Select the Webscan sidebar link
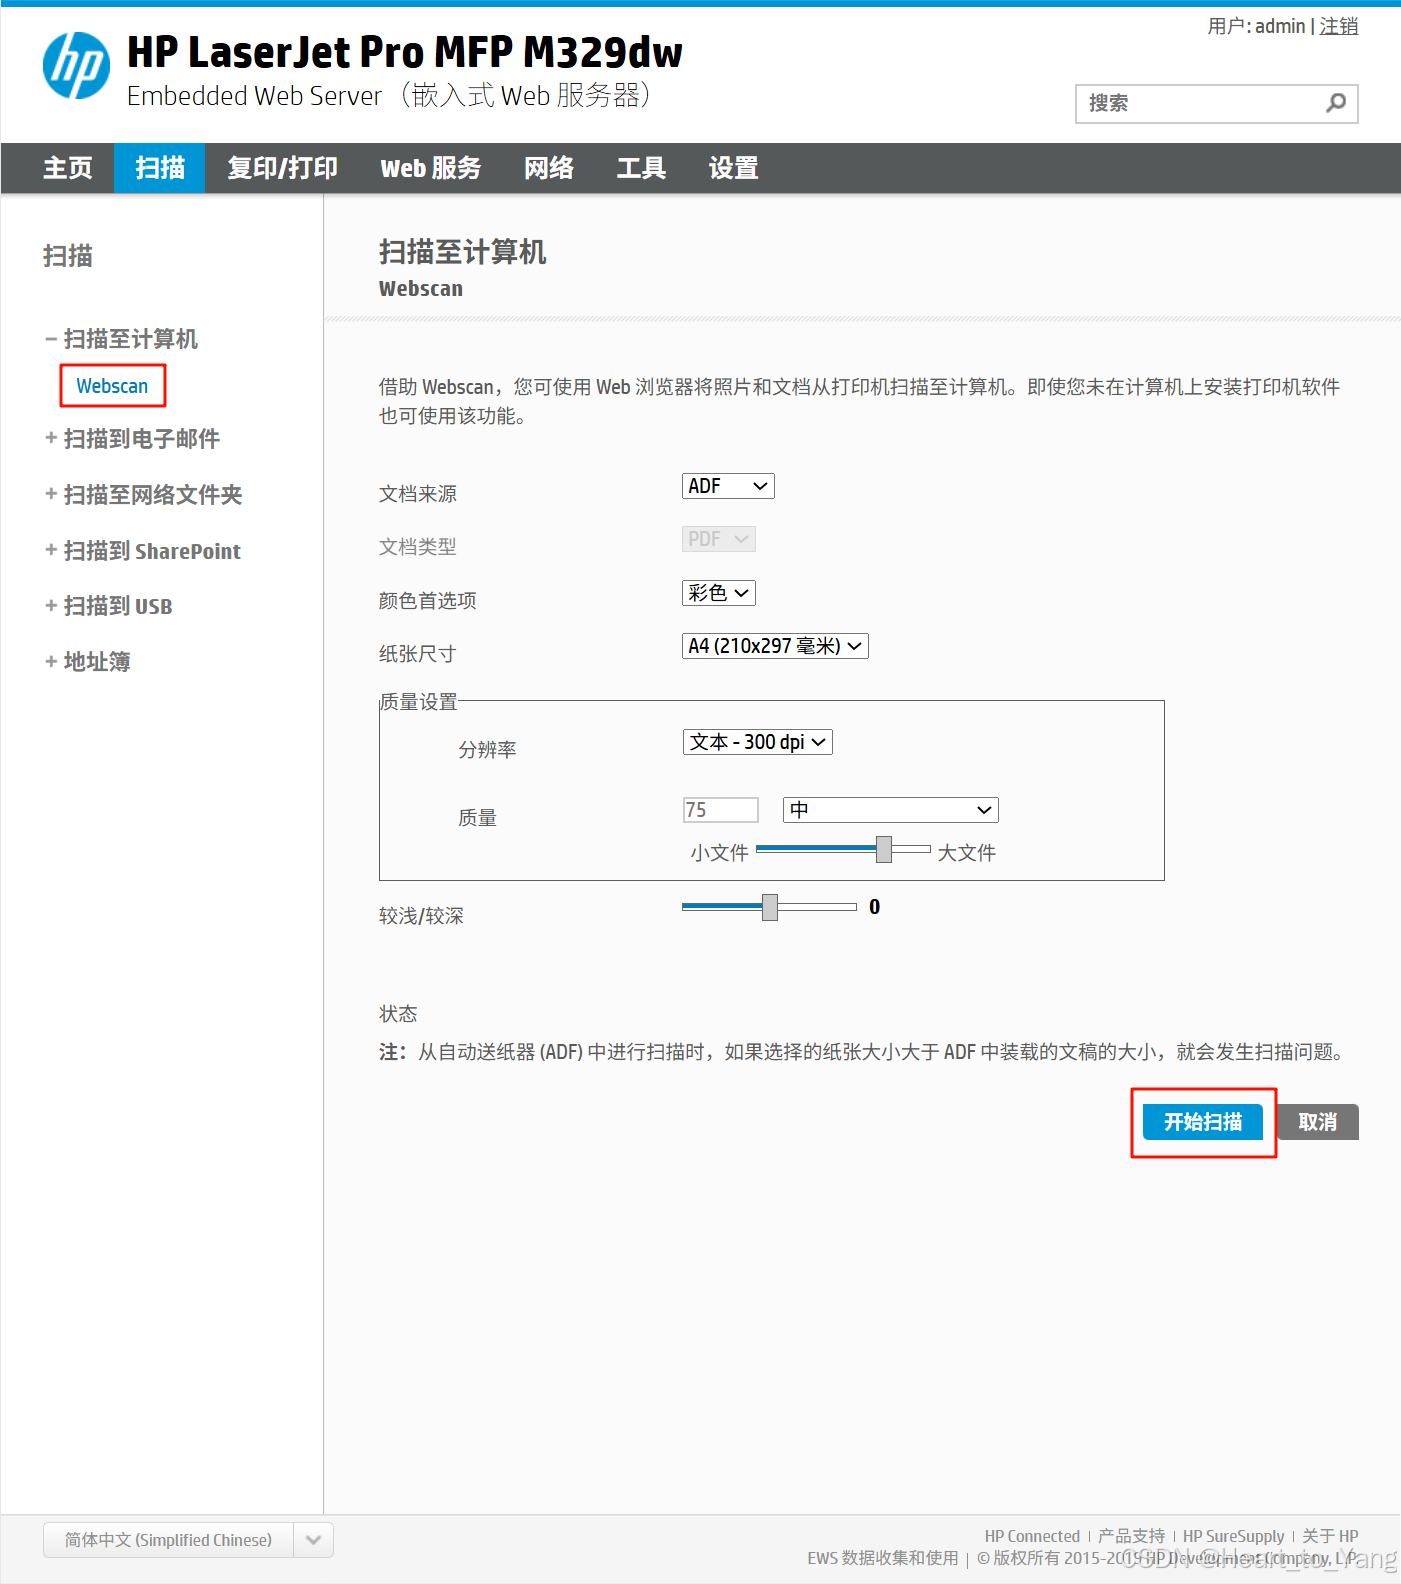1401x1584 pixels. click(112, 386)
